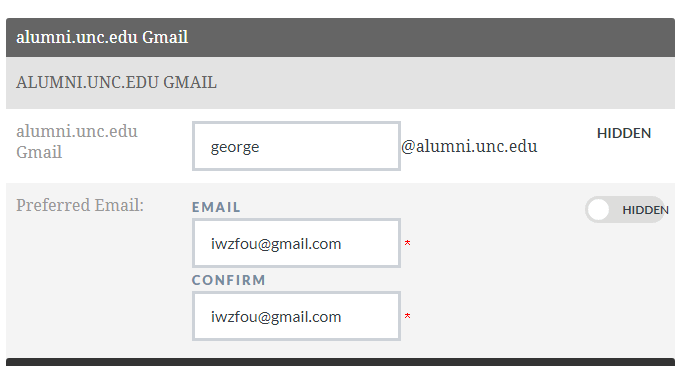Expand the next dark section bar at the bottom

click(340, 362)
